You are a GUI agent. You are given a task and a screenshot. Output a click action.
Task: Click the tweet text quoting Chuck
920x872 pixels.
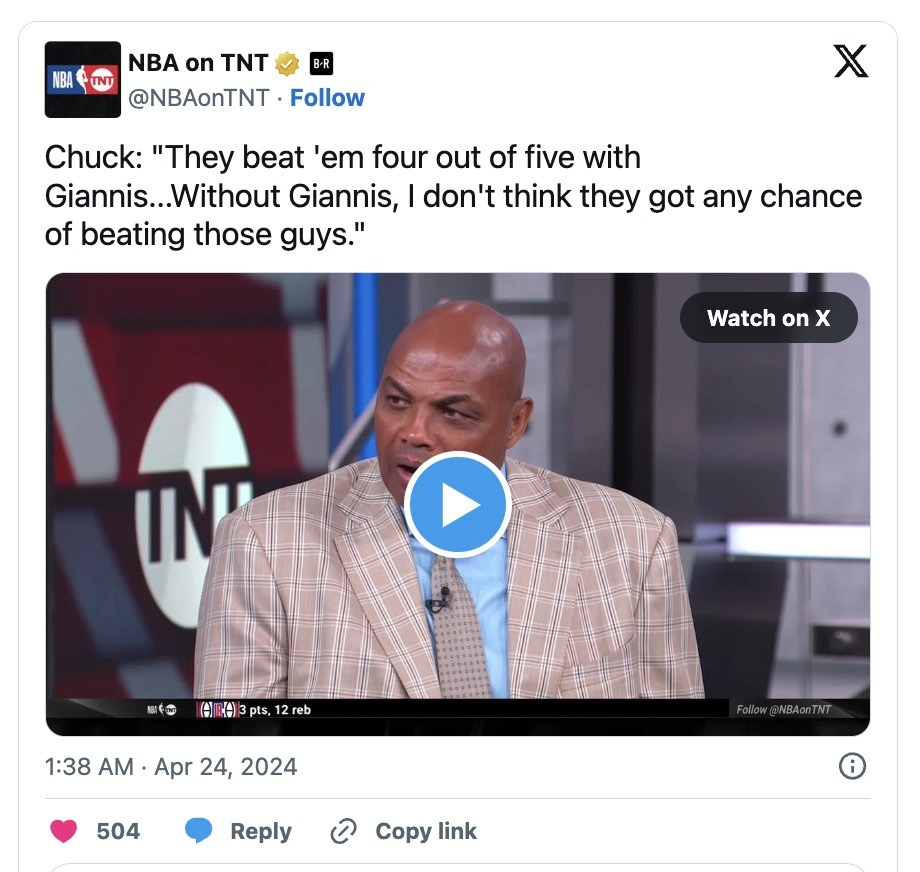[454, 196]
